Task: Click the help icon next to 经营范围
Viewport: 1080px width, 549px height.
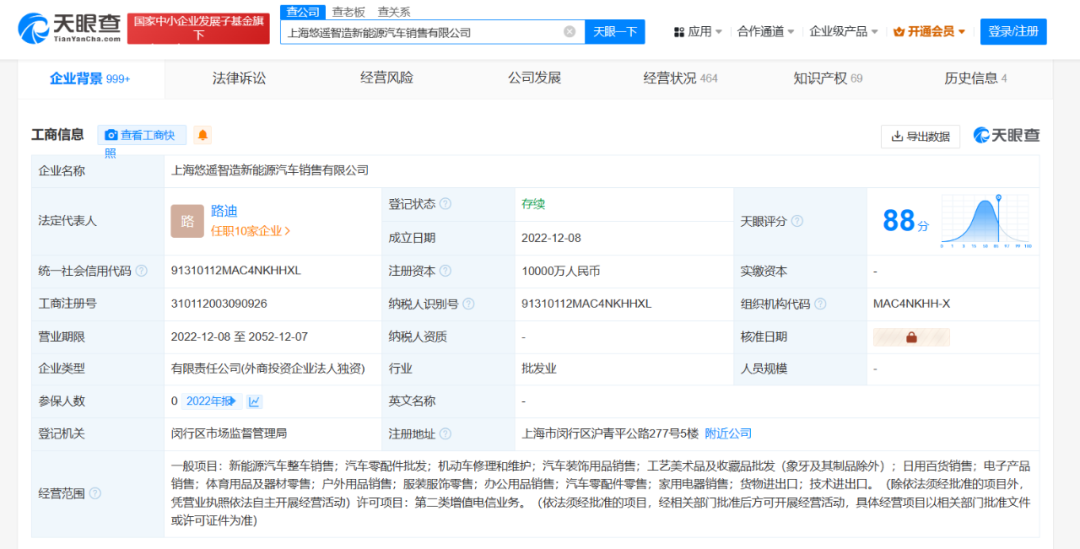Action: click(94, 493)
